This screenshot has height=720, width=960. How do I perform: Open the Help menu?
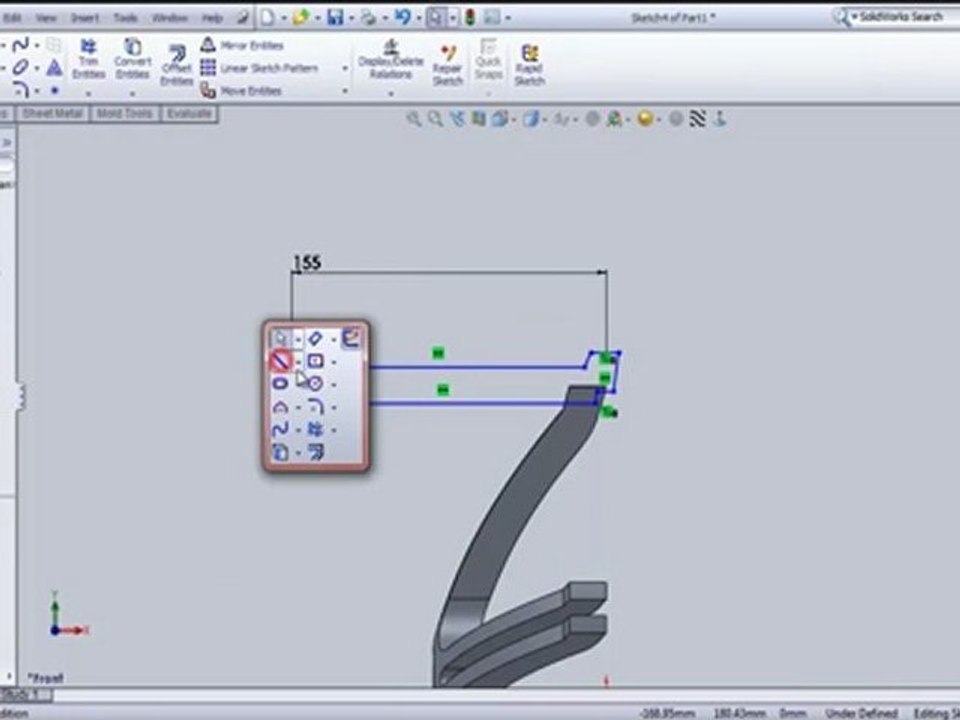pos(212,18)
